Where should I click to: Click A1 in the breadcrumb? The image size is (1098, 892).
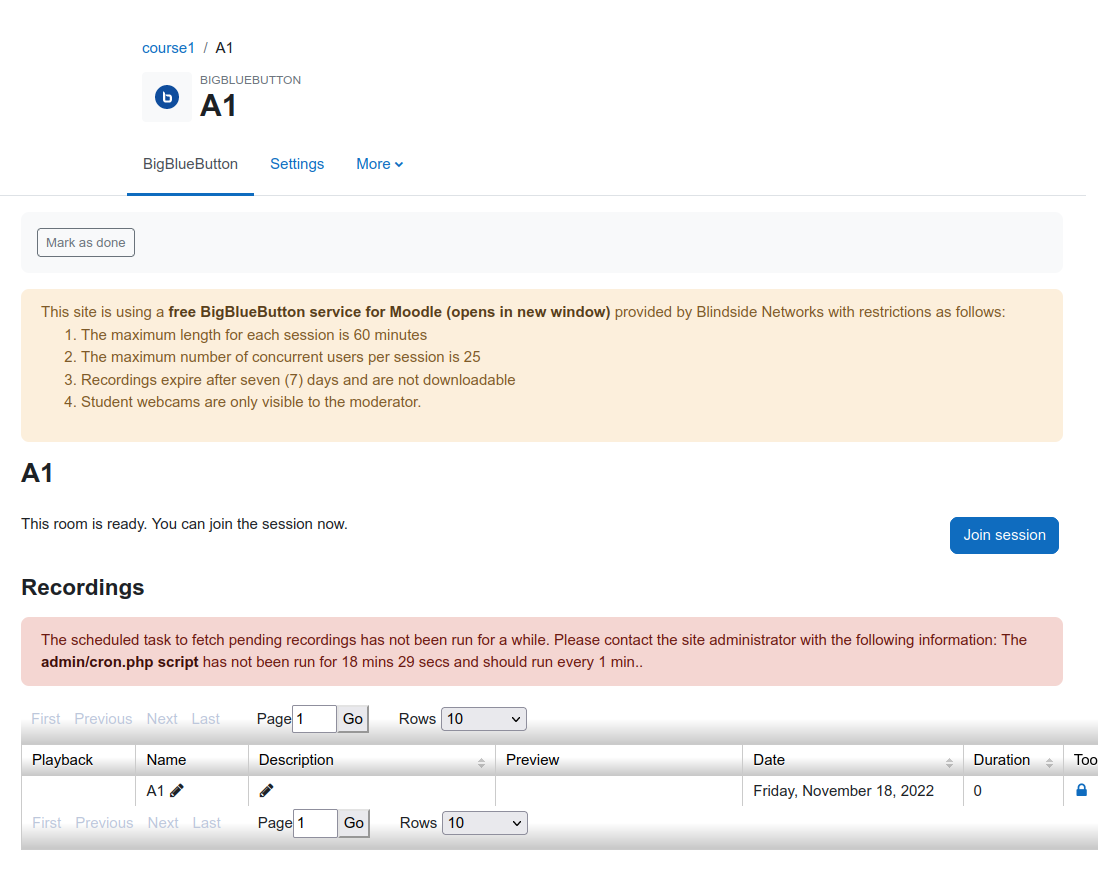point(224,48)
